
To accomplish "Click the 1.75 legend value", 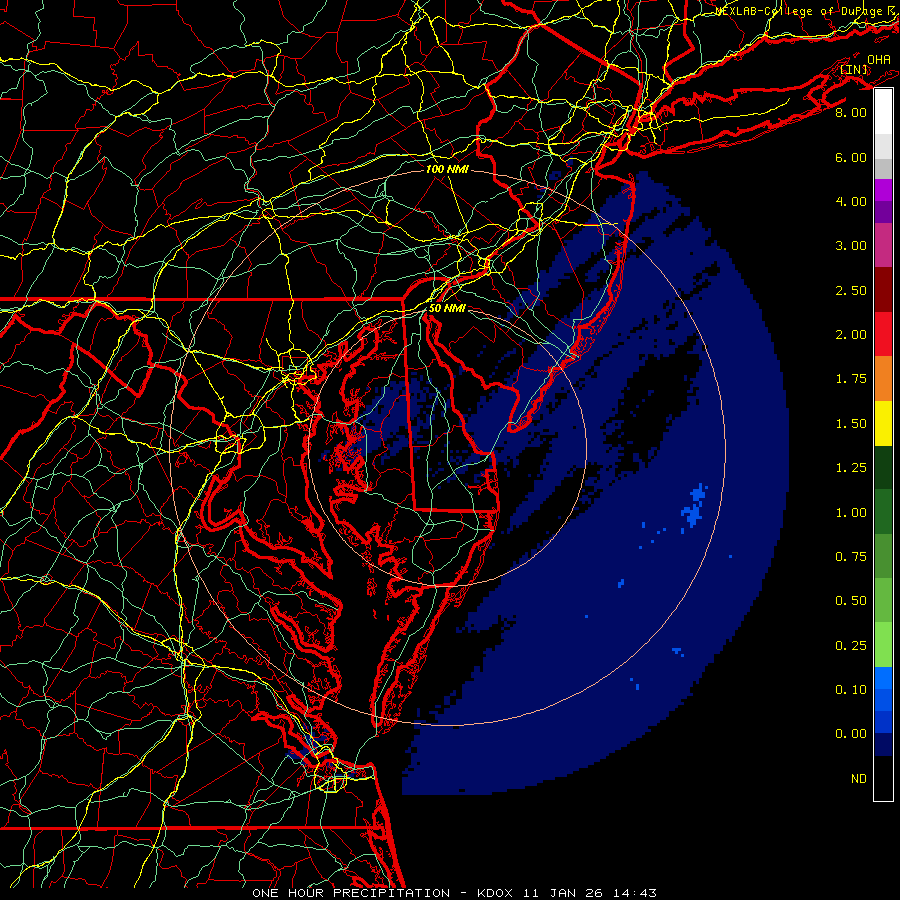I will click(x=851, y=379).
